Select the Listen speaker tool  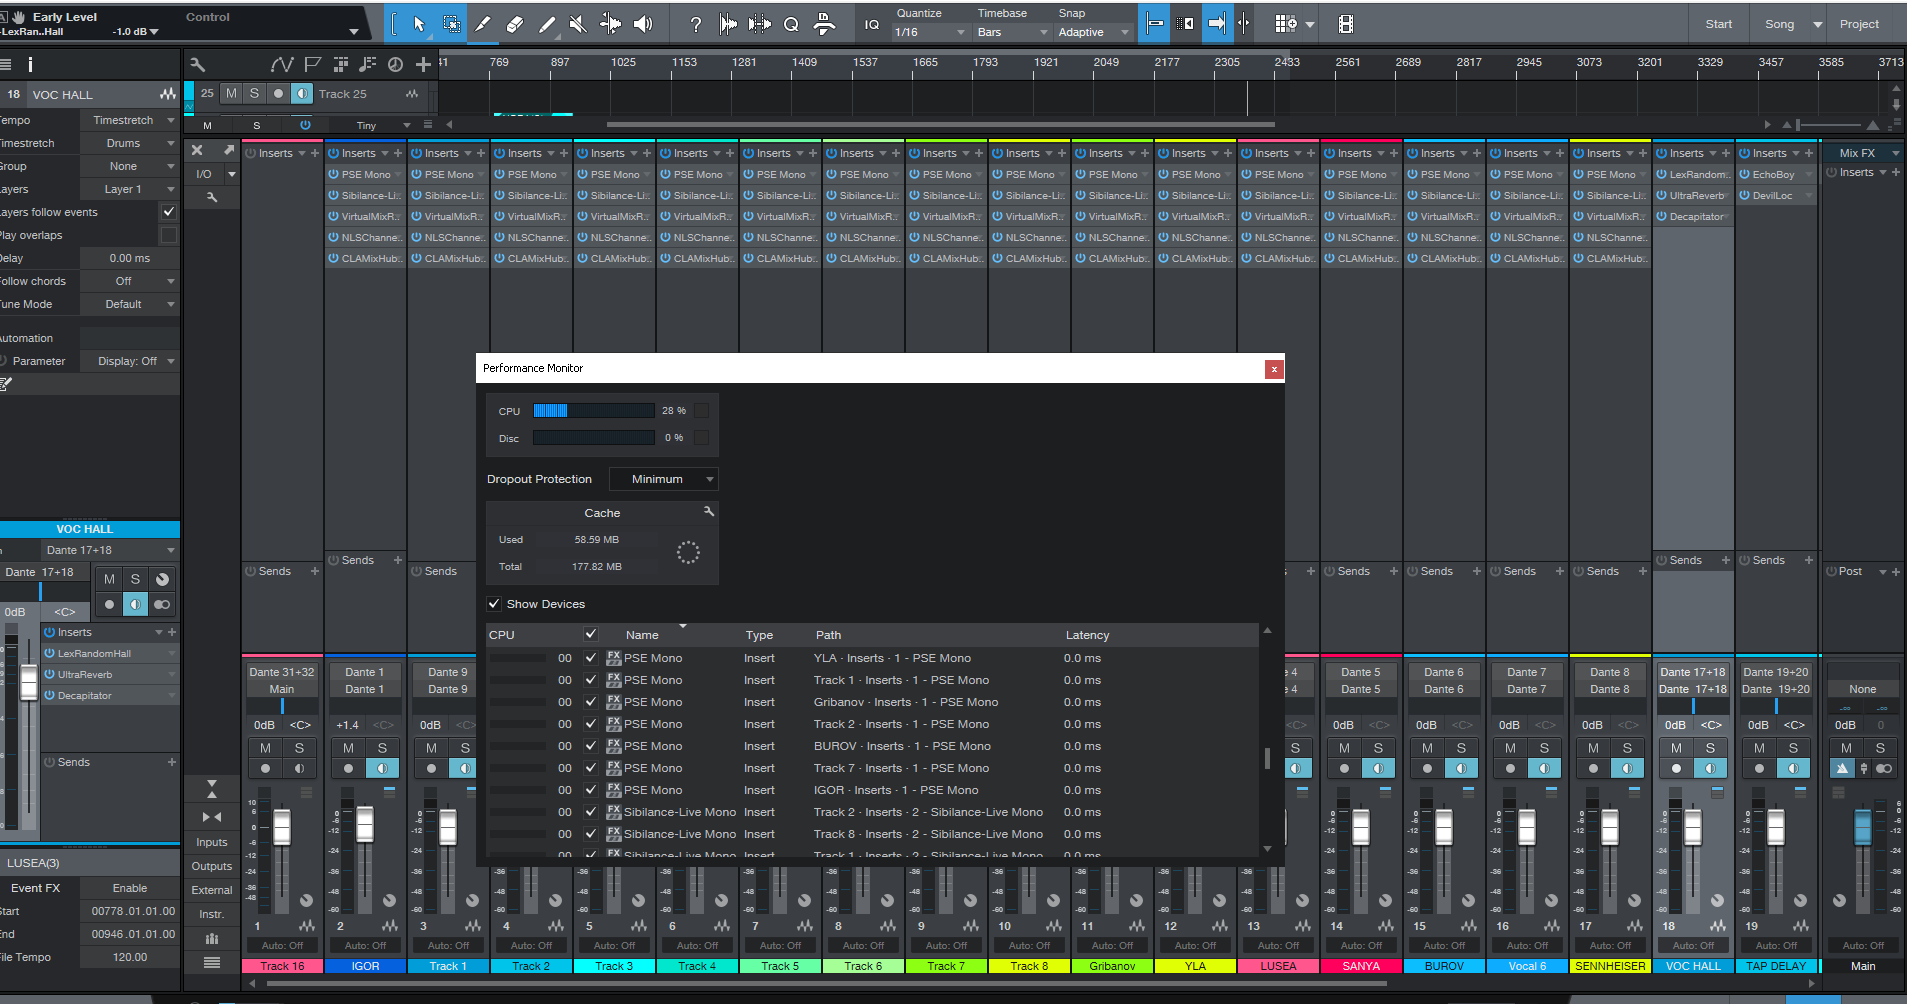pos(643,24)
